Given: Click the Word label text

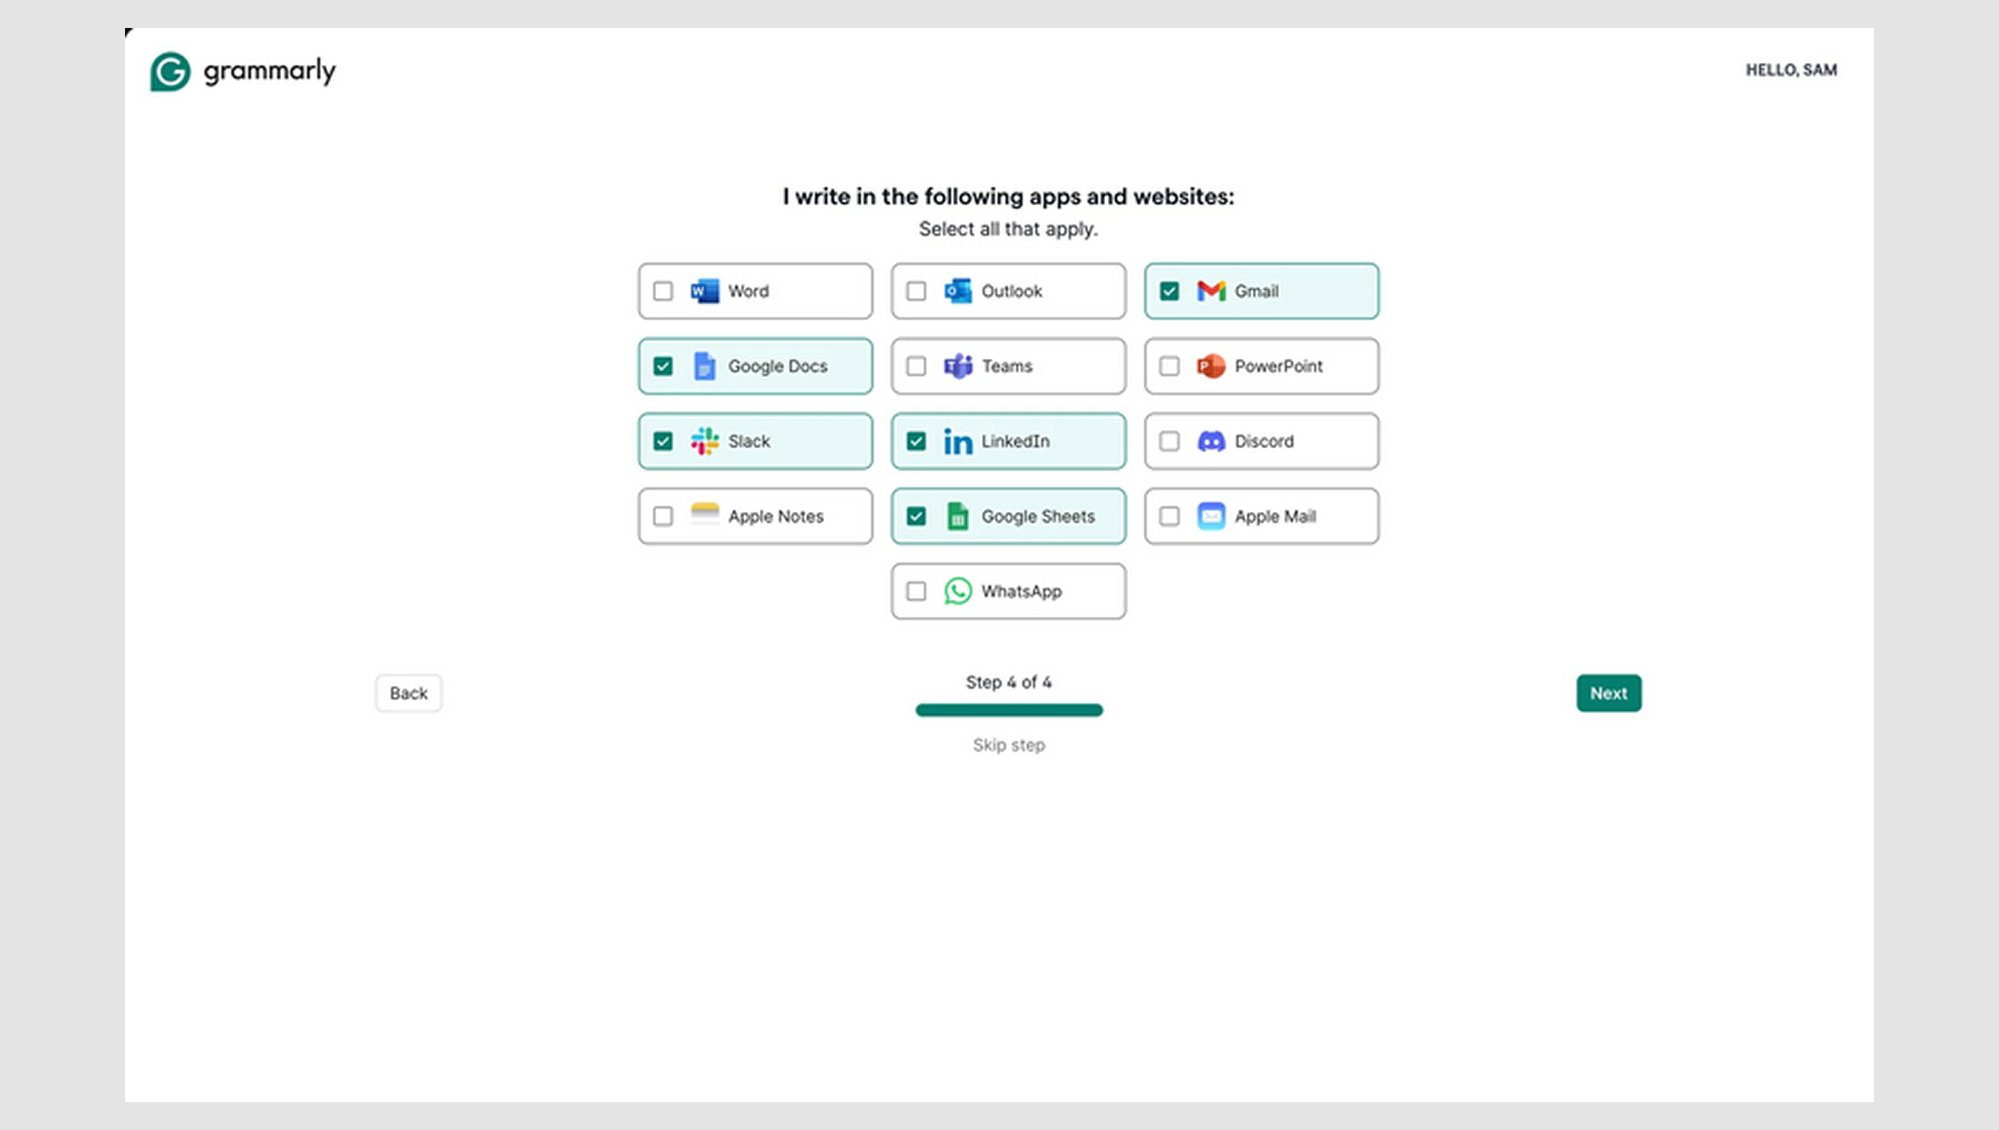Looking at the screenshot, I should pyautogui.click(x=748, y=291).
